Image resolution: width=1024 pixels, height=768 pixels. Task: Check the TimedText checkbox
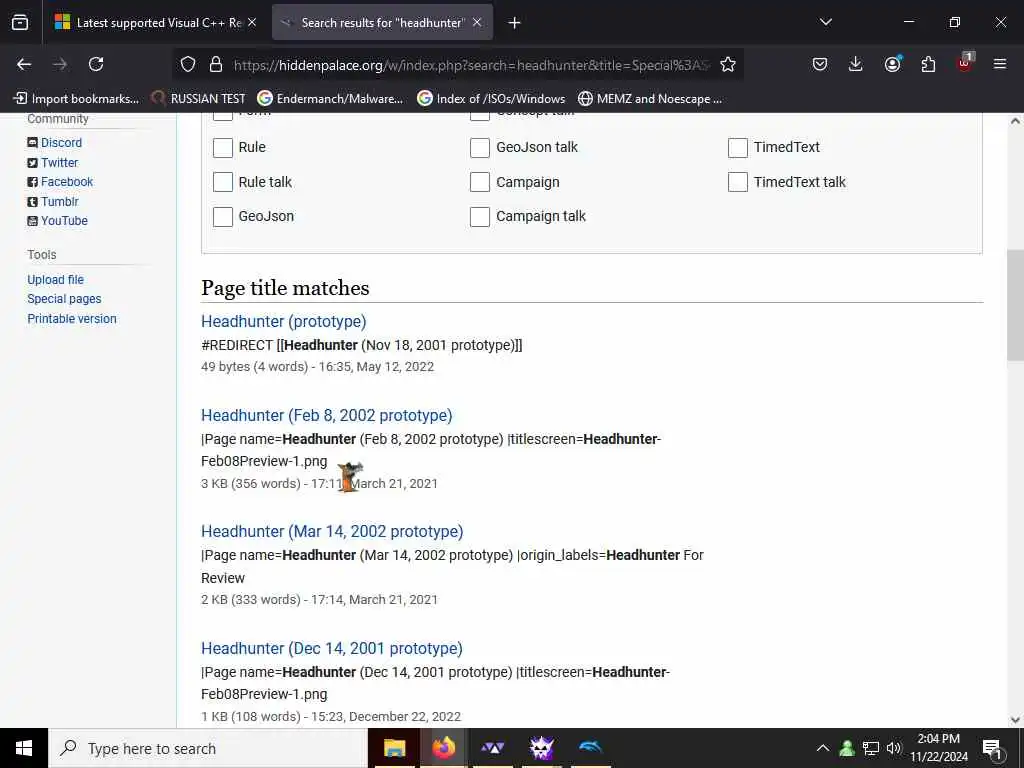point(738,148)
